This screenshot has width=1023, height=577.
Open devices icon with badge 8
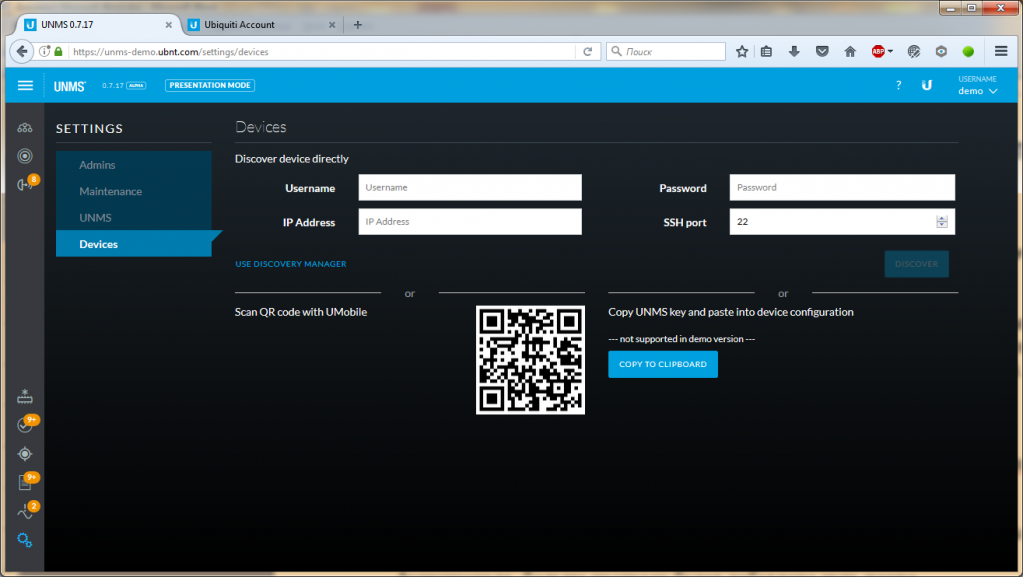tap(25, 185)
